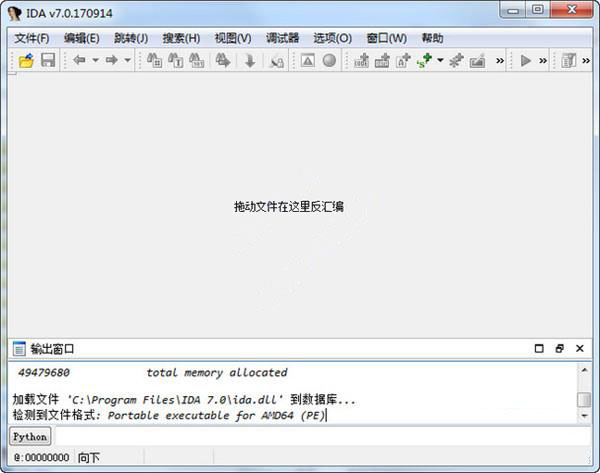
Task: Expand the rightmost toolbar overflow chevron
Action: (586, 60)
